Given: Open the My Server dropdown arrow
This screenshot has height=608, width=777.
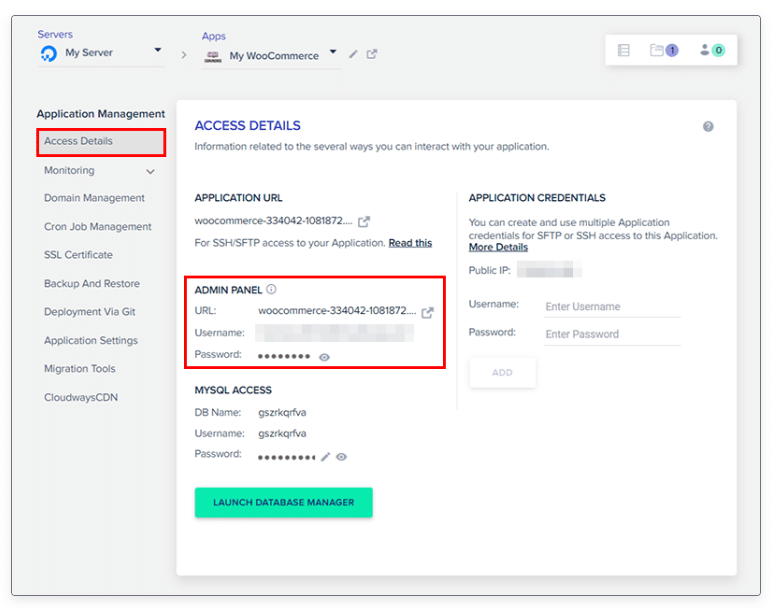Looking at the screenshot, I should (x=158, y=50).
